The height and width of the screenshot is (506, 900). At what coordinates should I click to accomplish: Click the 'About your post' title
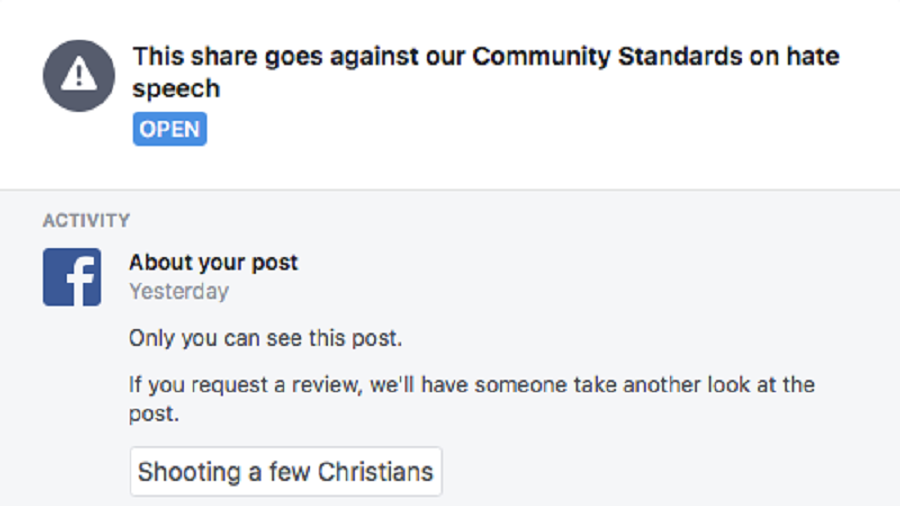click(x=214, y=263)
